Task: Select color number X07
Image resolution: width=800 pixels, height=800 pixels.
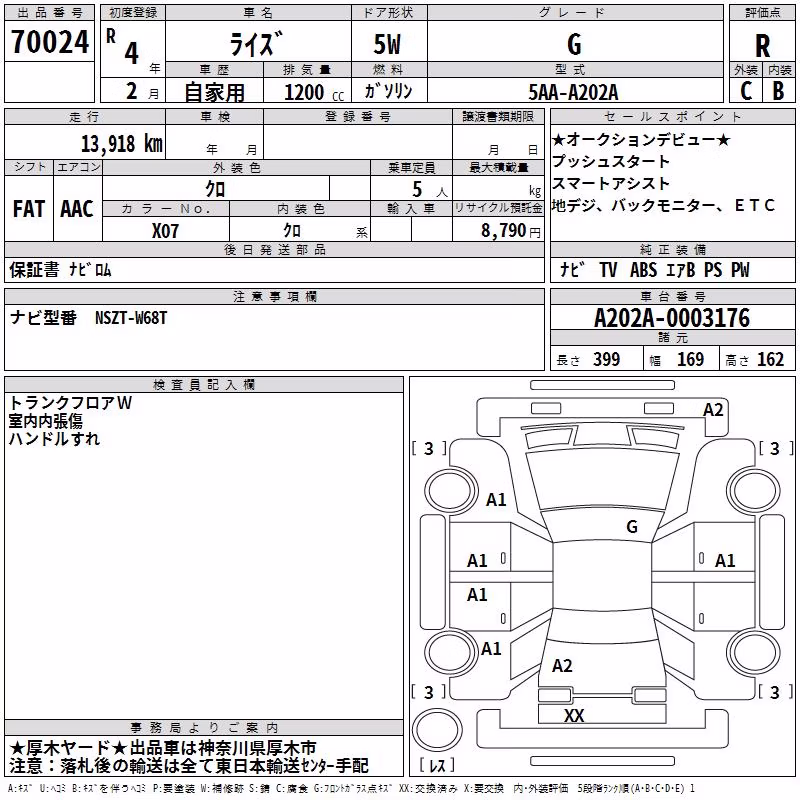Action: pos(165,231)
